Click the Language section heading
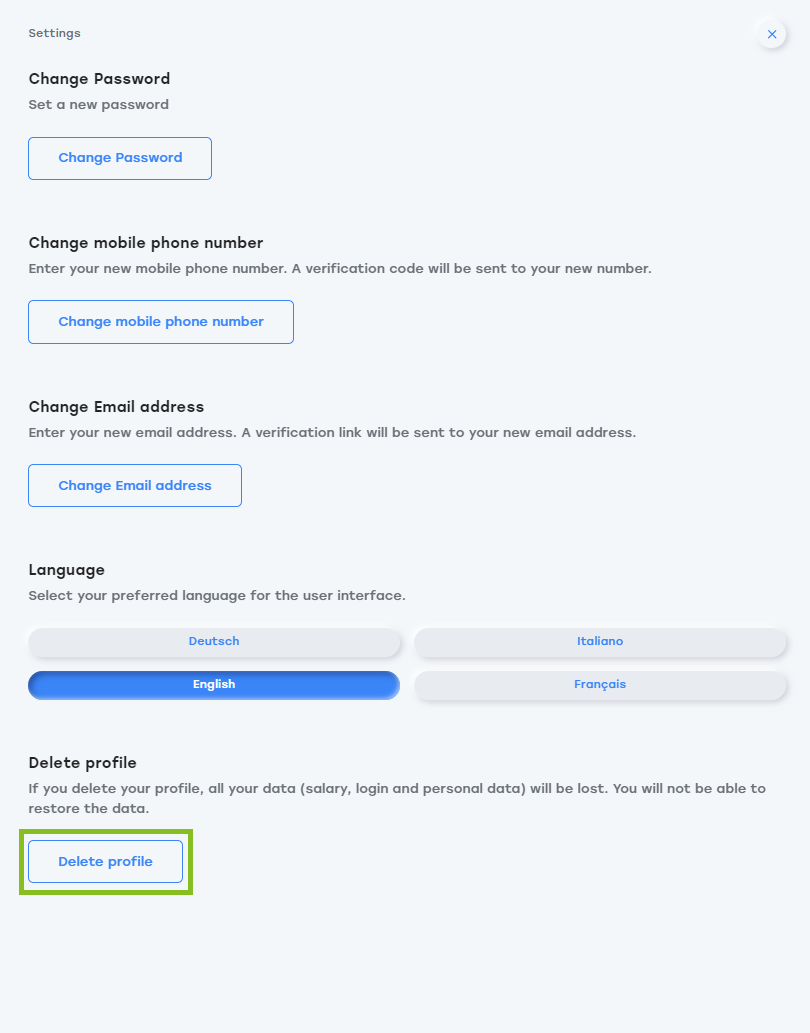Viewport: 810px width, 1033px height. (x=67, y=571)
